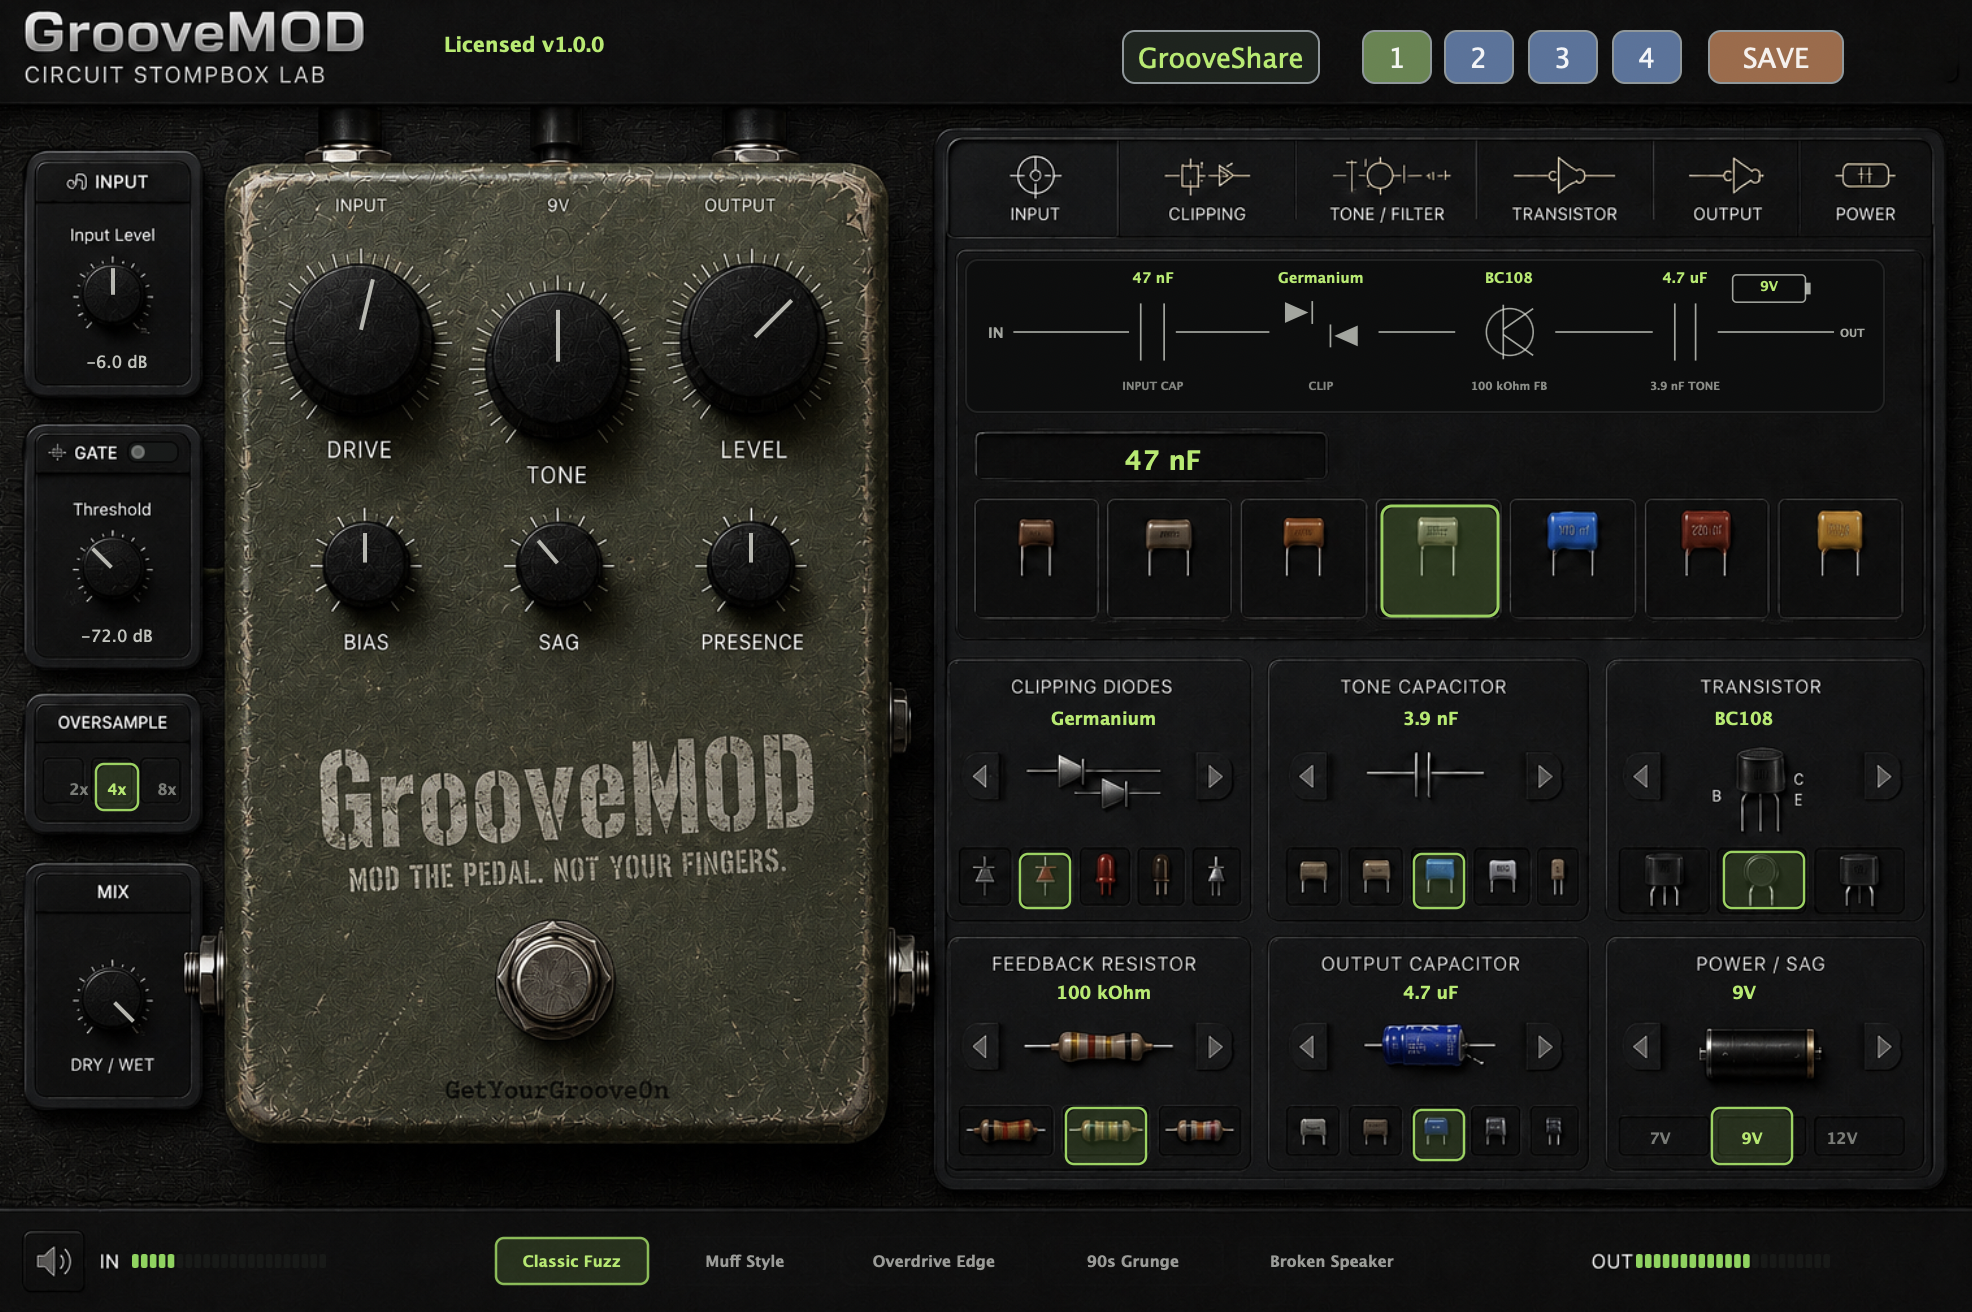Choose the selected Germanium diode thumbnail
Image resolution: width=1972 pixels, height=1312 pixels.
point(1045,880)
